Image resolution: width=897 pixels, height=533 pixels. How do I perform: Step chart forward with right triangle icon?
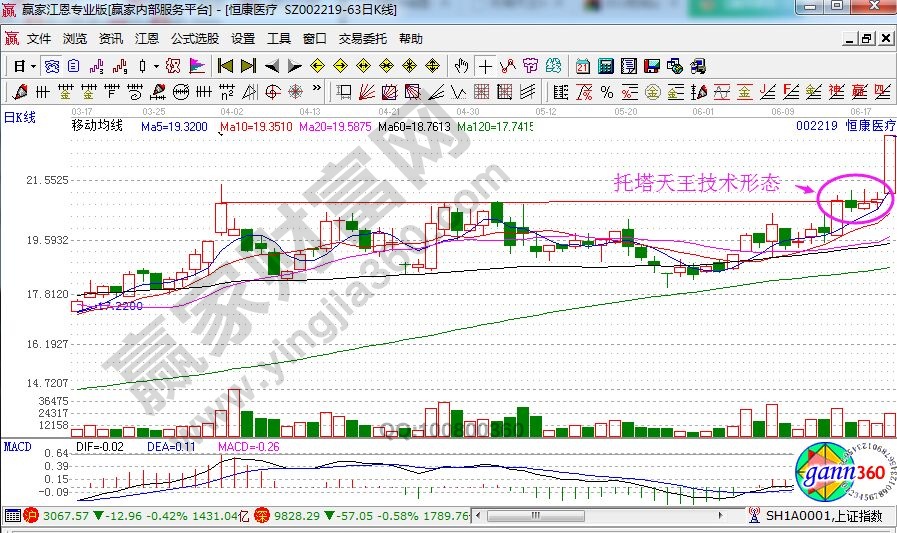pos(295,66)
